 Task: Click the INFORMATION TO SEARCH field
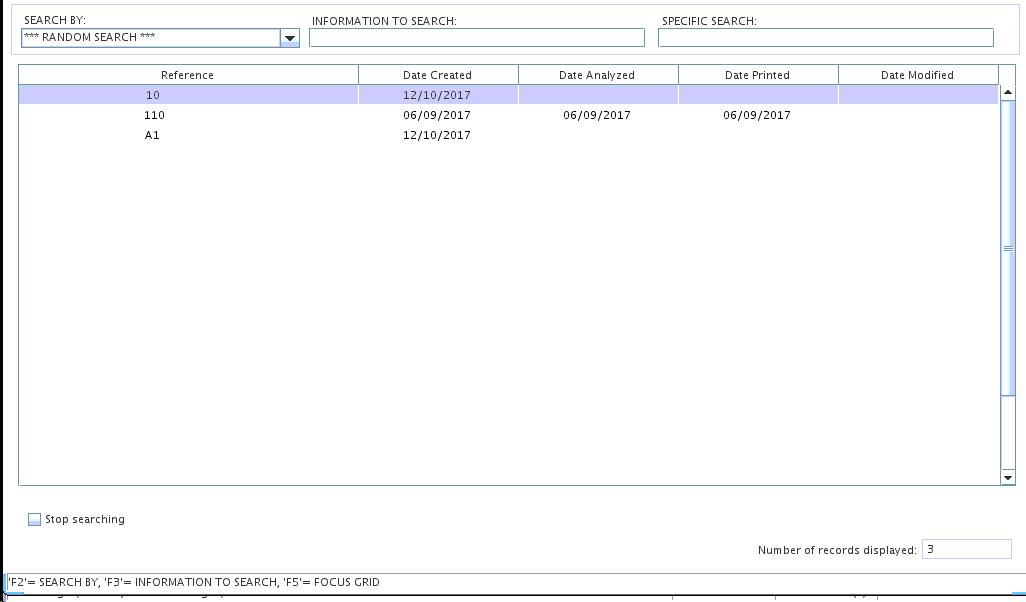477,38
